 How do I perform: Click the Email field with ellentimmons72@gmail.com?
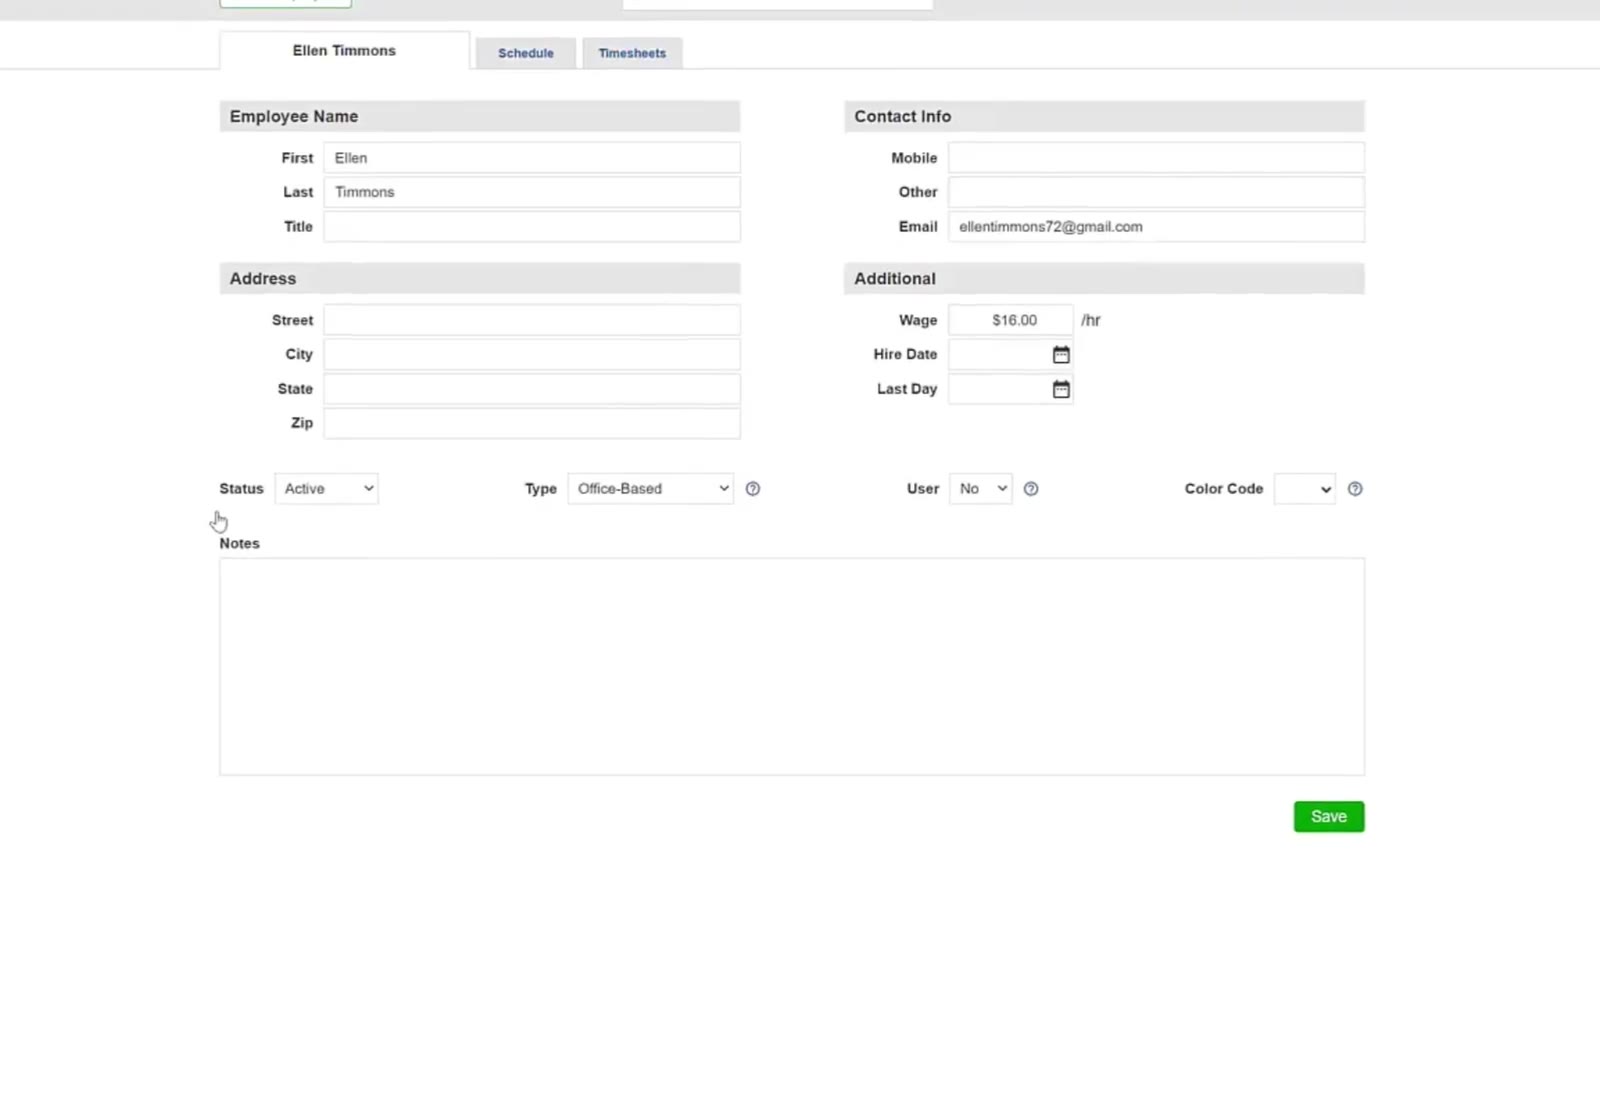pyautogui.click(x=1157, y=226)
